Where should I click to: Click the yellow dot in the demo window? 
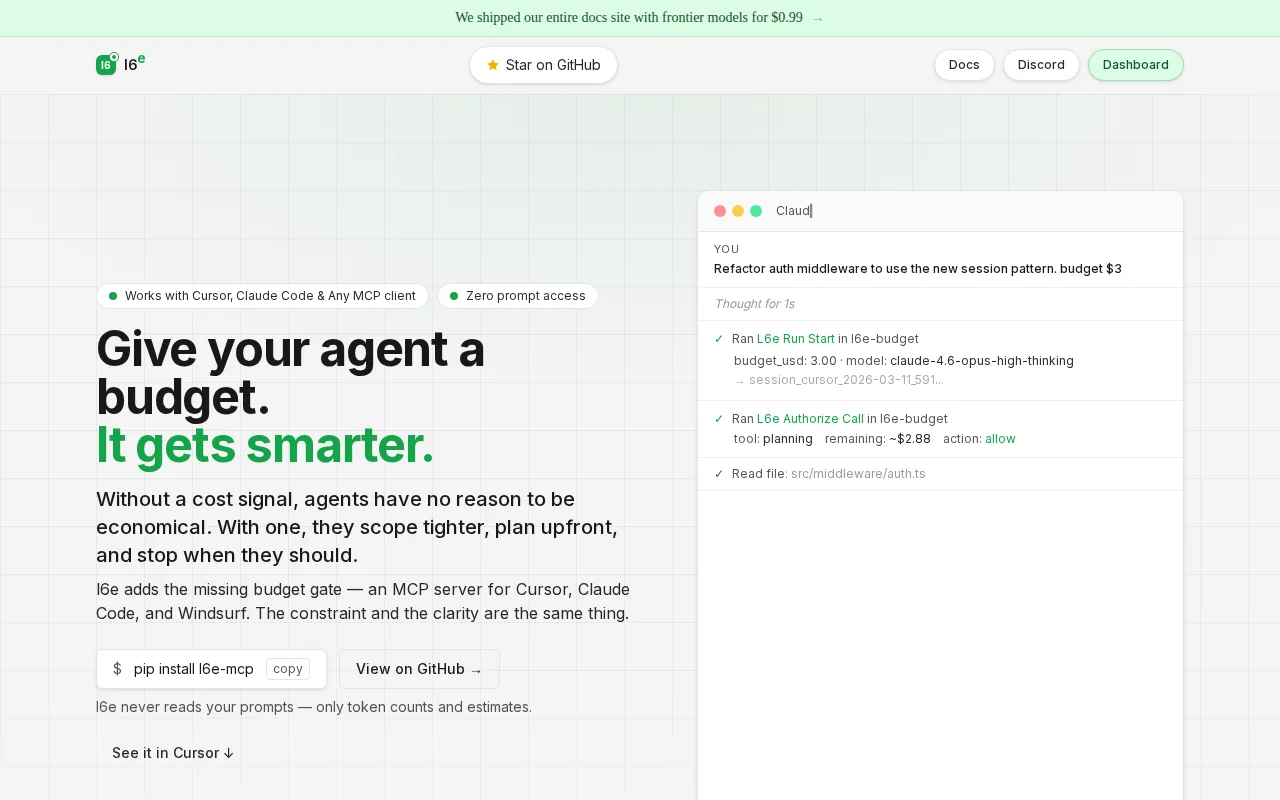pos(738,211)
